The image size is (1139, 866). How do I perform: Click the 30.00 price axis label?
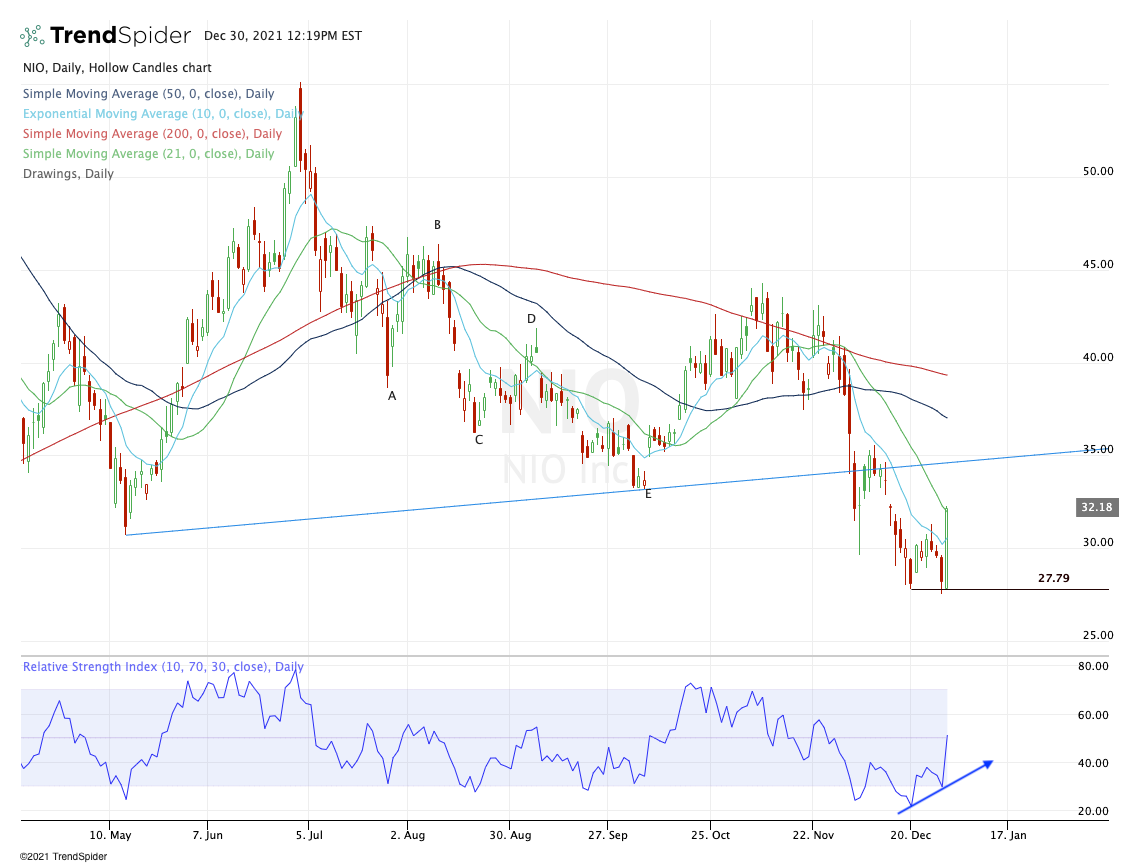(x=1098, y=542)
